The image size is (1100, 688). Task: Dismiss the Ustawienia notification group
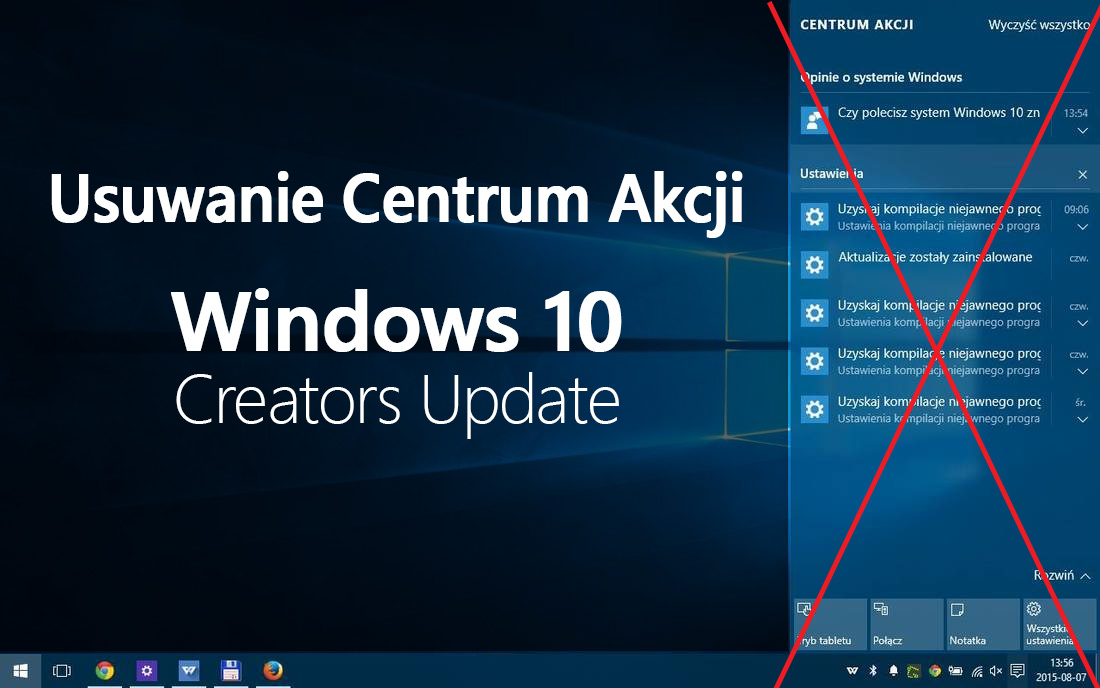[x=1082, y=175]
